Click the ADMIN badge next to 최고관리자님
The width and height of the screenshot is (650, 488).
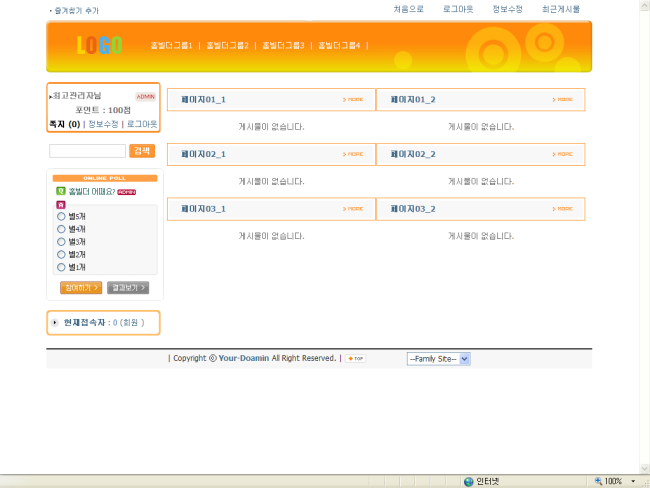coord(146,97)
